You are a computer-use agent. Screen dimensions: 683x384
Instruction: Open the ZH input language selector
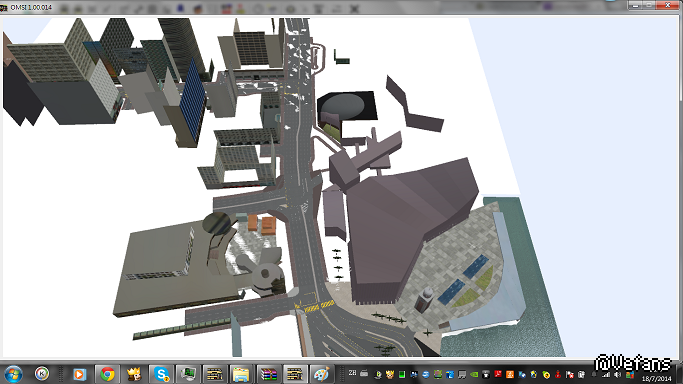point(352,373)
